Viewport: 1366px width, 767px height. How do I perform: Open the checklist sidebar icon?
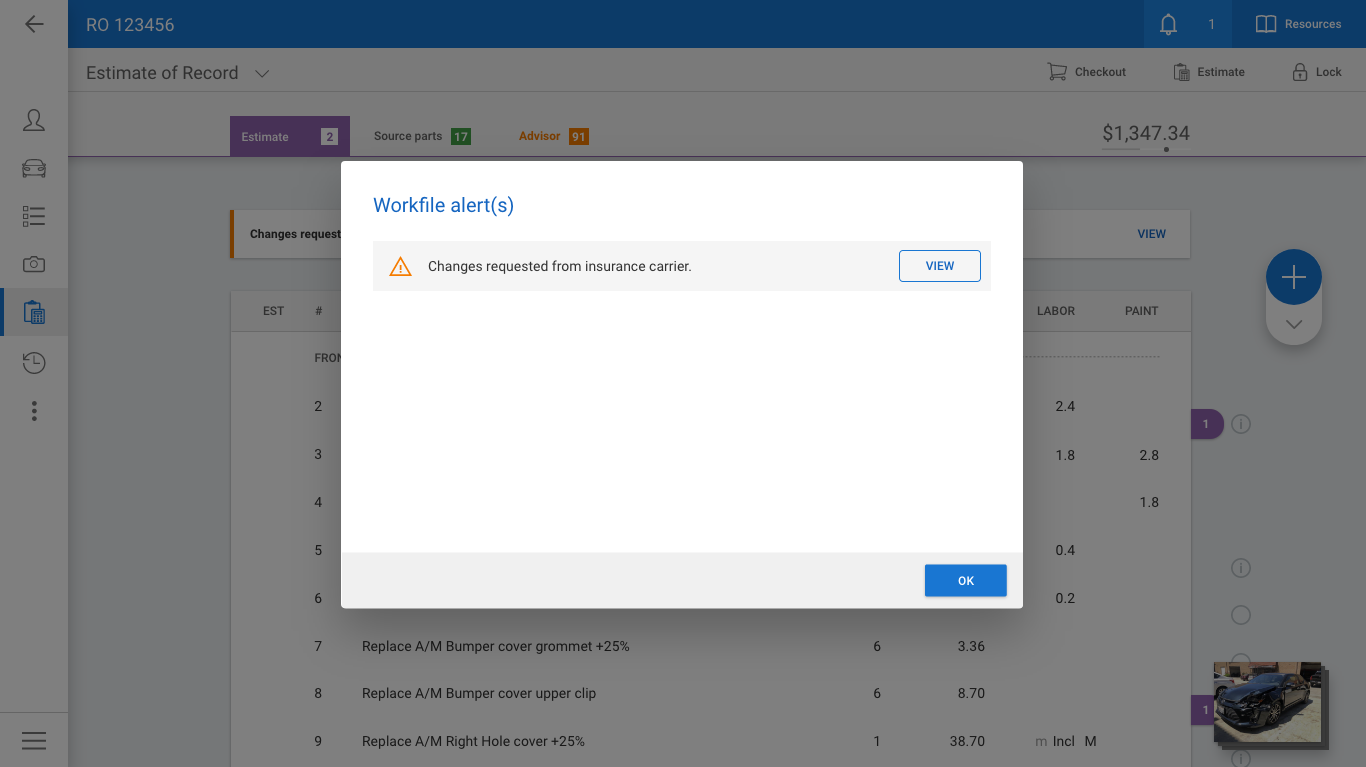pos(34,216)
